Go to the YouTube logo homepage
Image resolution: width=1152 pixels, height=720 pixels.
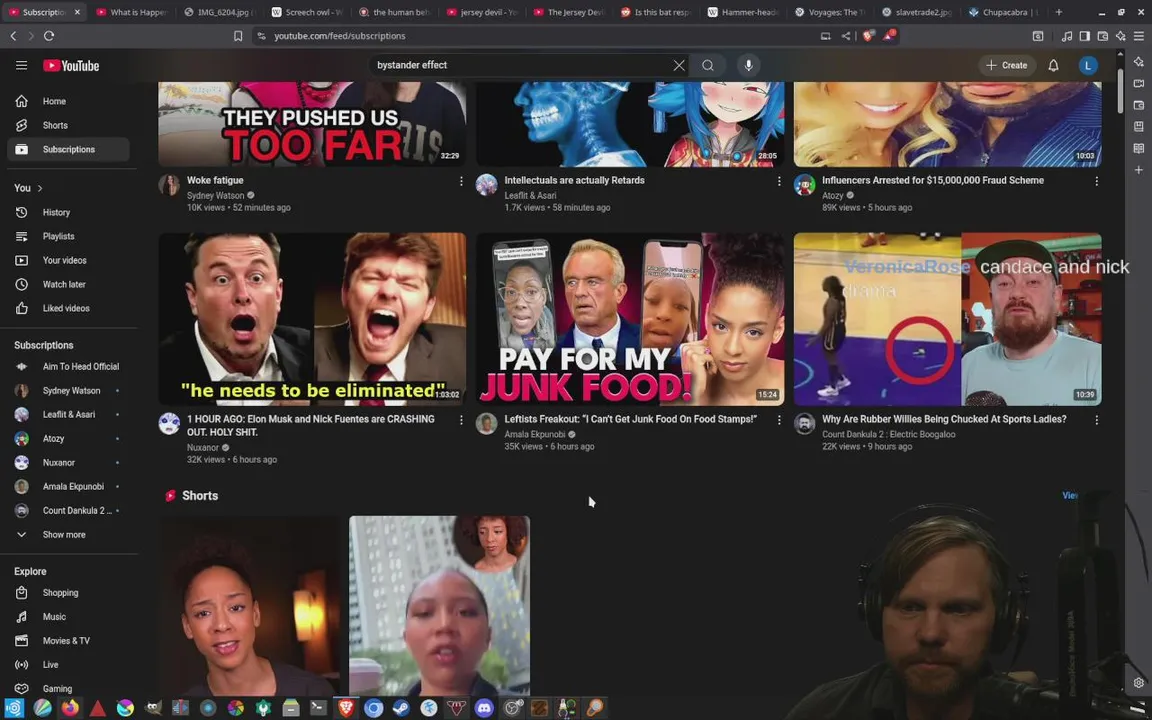coord(71,65)
